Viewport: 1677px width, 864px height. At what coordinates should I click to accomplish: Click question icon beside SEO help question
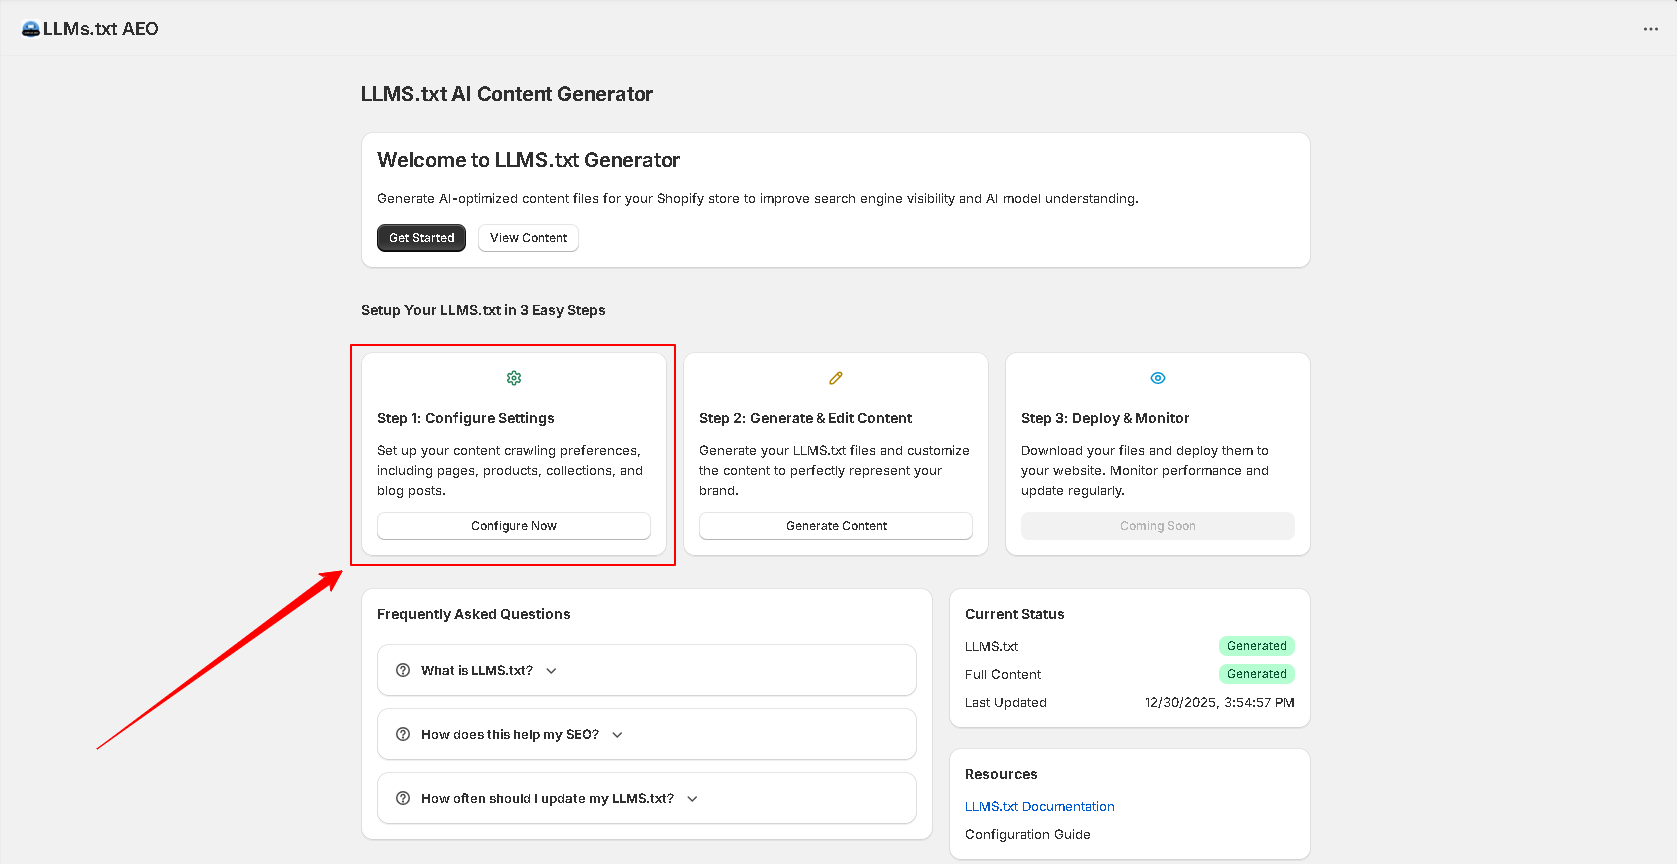pos(403,734)
